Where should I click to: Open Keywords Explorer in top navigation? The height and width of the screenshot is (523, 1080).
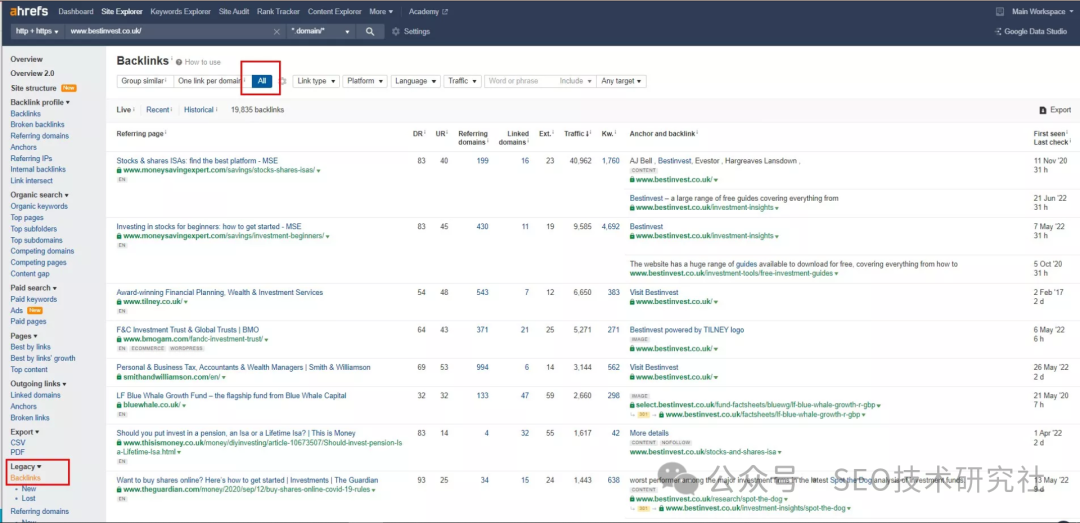pyautogui.click(x=180, y=11)
